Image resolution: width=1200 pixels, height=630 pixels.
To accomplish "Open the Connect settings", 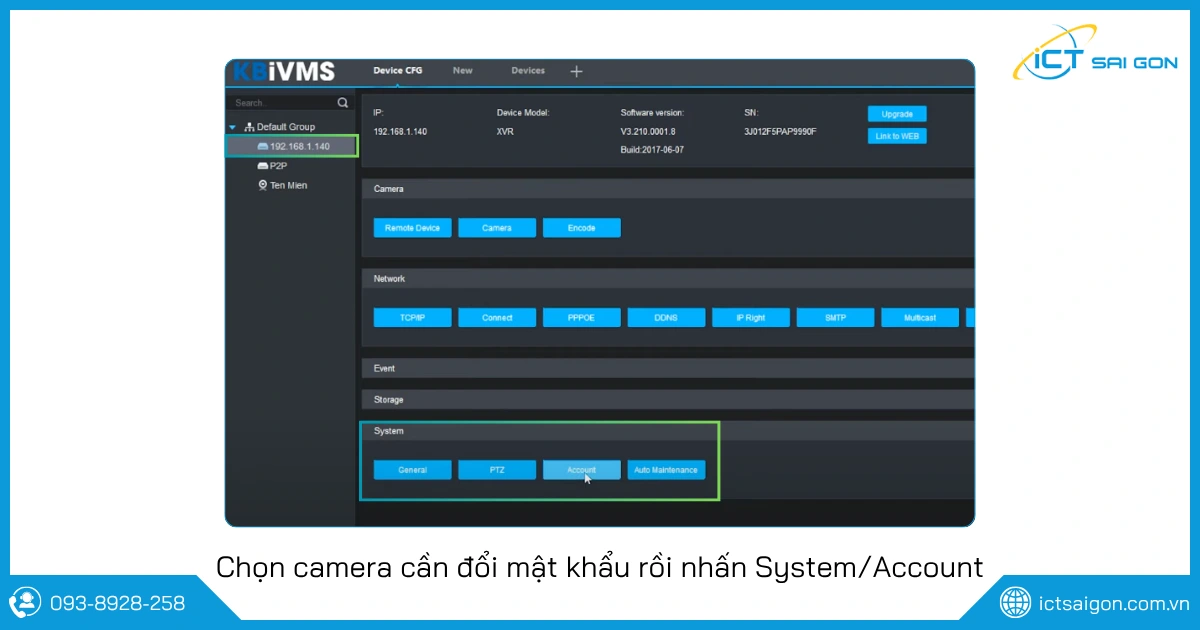I will (497, 318).
